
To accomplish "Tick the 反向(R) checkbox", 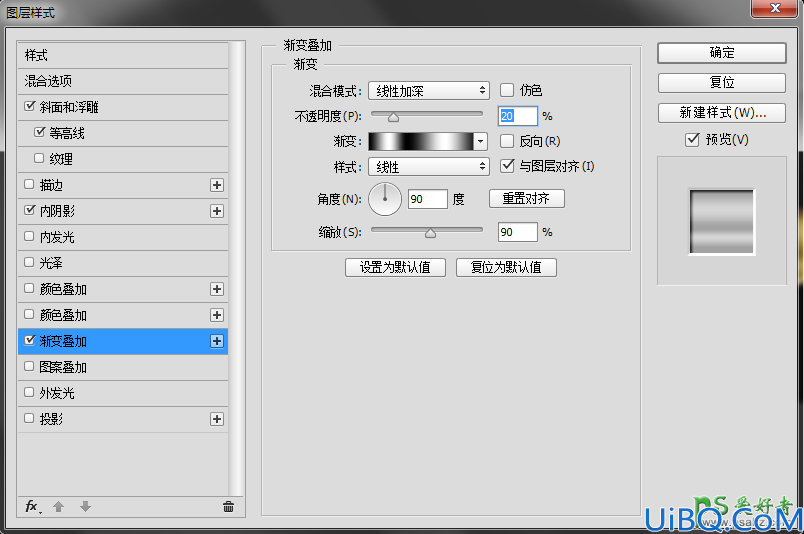I will (x=507, y=141).
